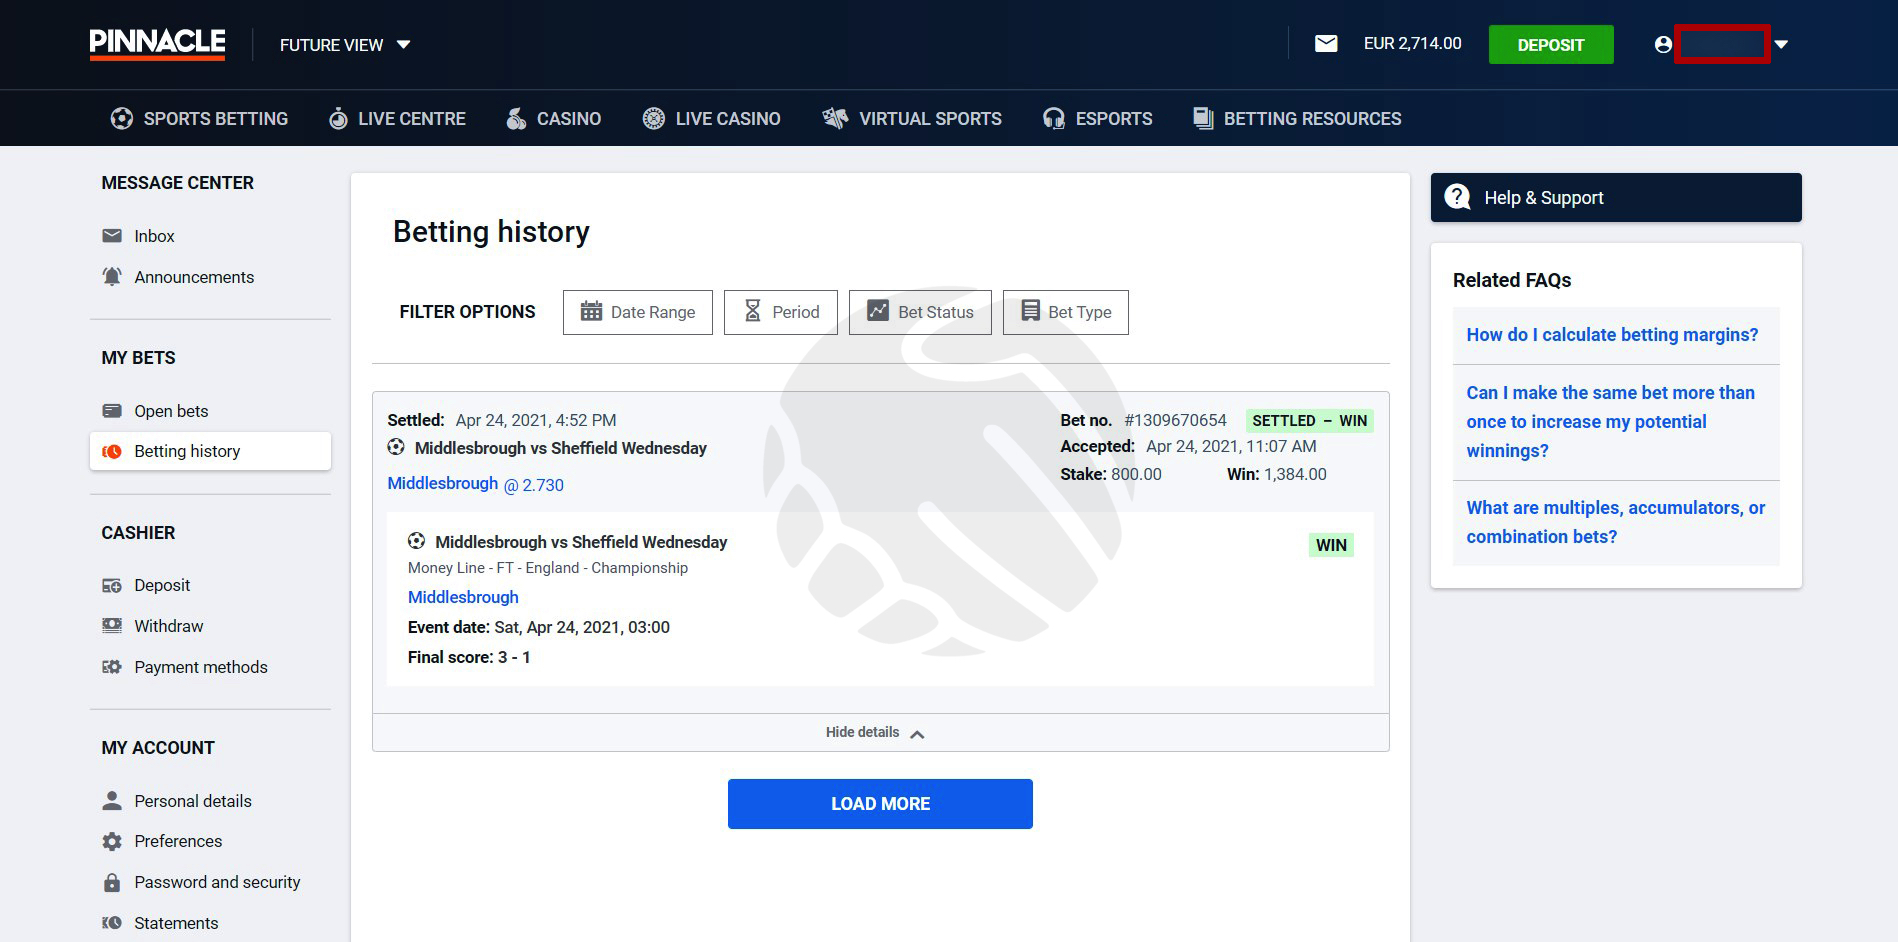Viewport: 1898px width, 942px height.
Task: Expand the account dropdown arrow
Action: click(1781, 45)
